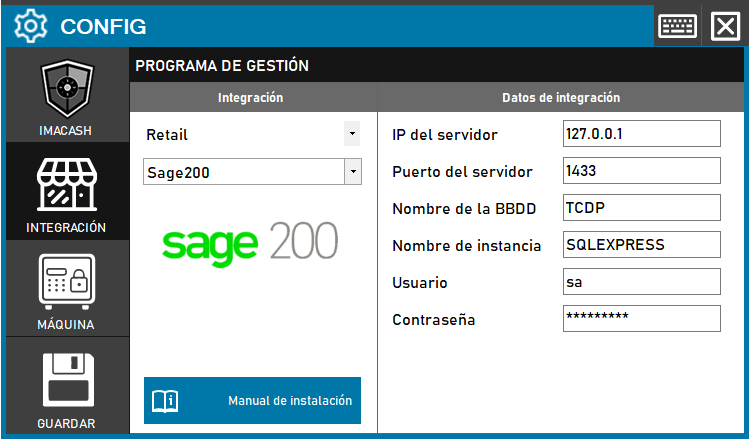The image size is (749, 442).
Task: Select the Nombre de la BBDD field
Action: pos(641,208)
